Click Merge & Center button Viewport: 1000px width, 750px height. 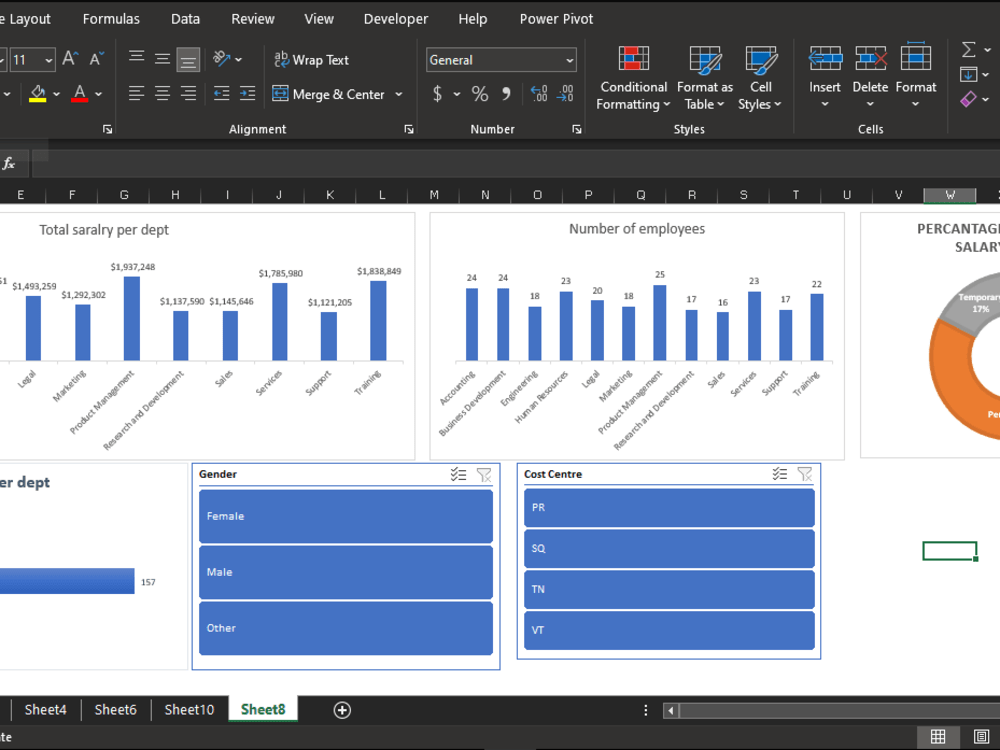tap(328, 94)
